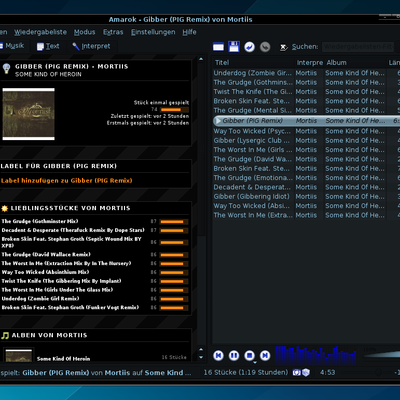Clear playlist filter with X icon
The width and height of the screenshot is (400, 400).
point(283,47)
